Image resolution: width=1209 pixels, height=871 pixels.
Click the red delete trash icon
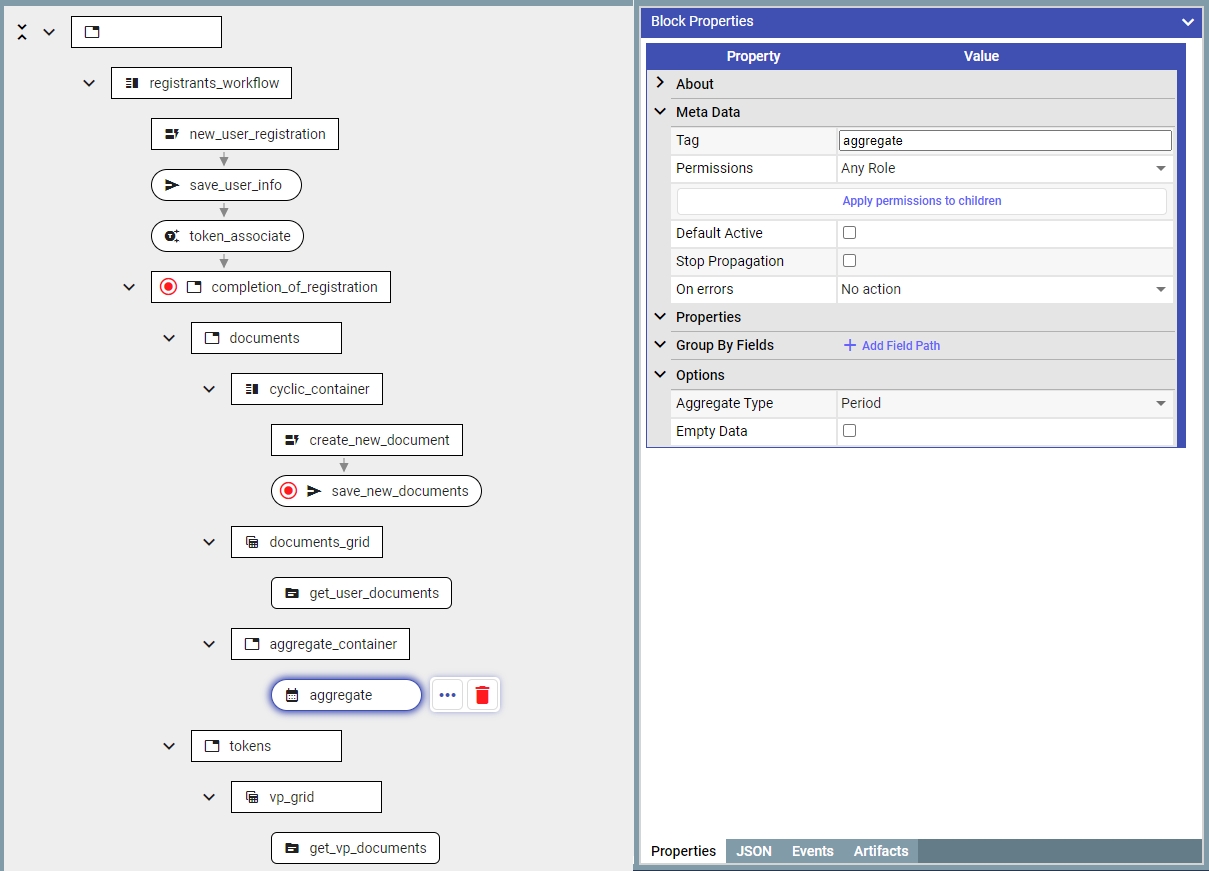point(483,695)
